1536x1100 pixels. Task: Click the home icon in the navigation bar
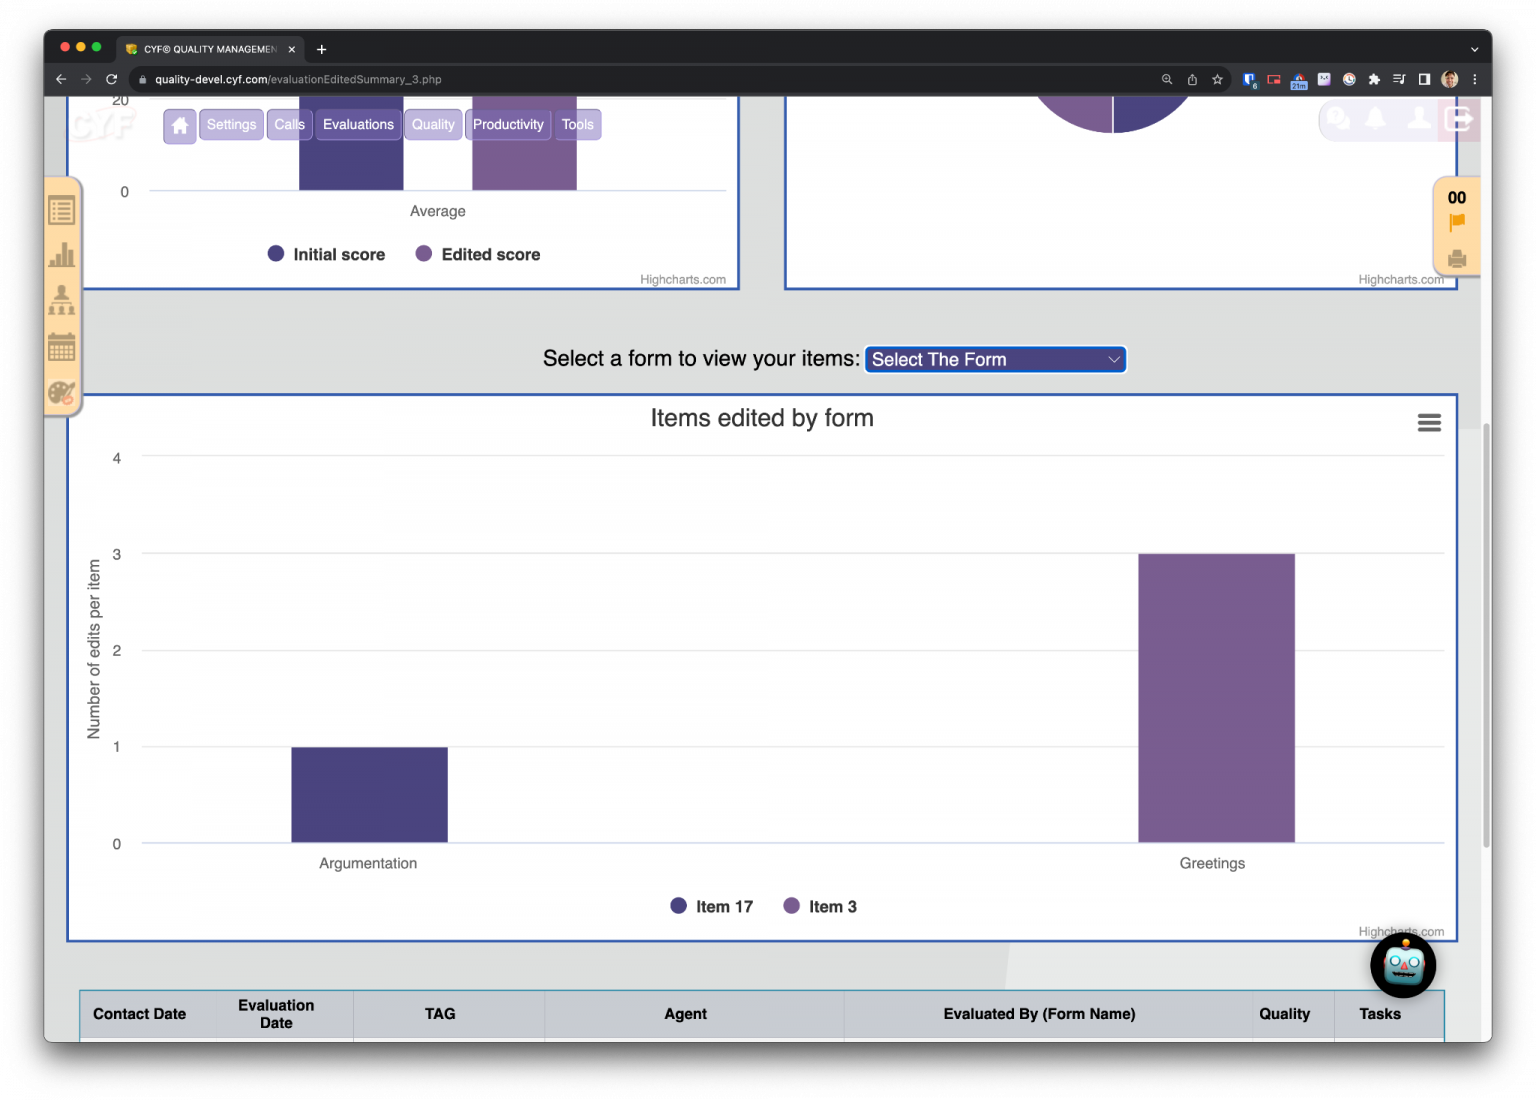point(179,124)
